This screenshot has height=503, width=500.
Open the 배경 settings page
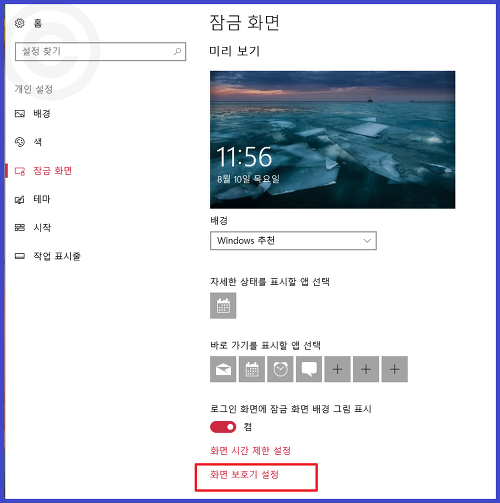point(42,114)
